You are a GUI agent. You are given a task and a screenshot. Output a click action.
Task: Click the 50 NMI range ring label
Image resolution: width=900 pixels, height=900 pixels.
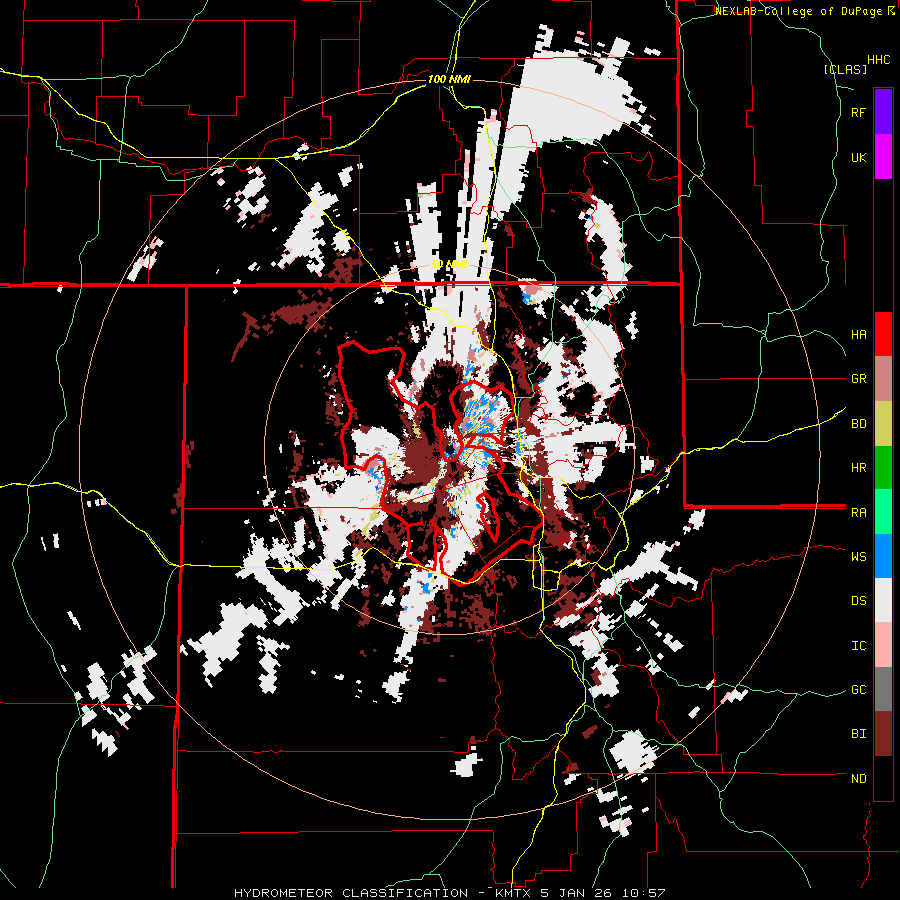(449, 265)
